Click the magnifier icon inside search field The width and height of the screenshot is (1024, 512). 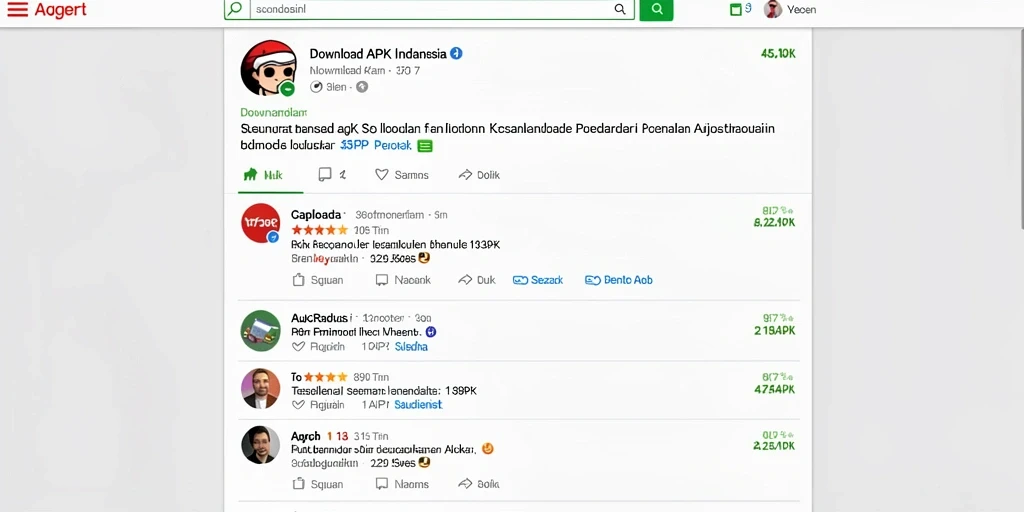point(620,9)
